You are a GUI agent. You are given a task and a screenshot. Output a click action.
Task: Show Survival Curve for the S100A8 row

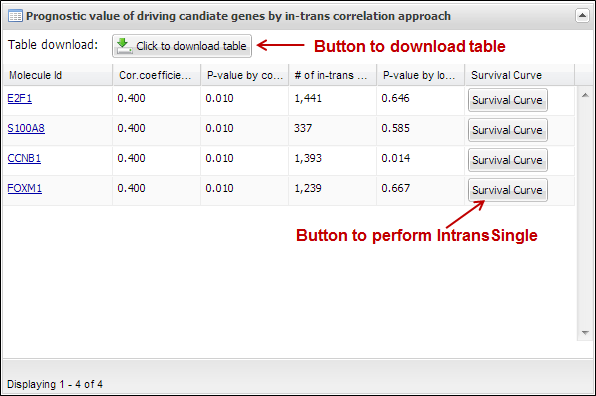[507, 130]
